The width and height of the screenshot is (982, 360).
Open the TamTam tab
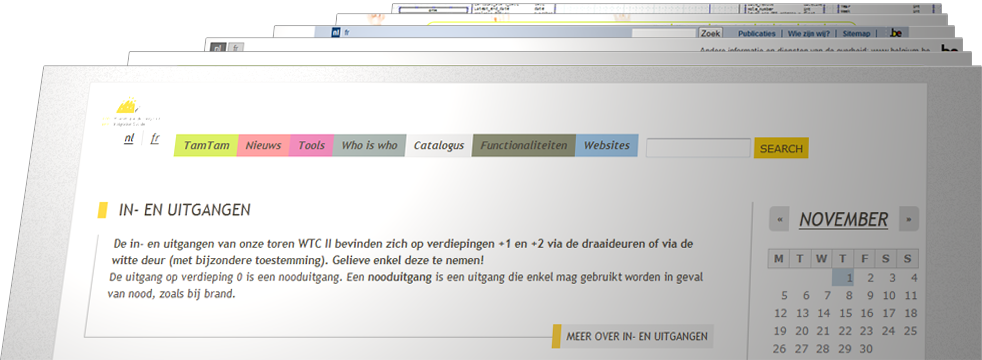[206, 145]
